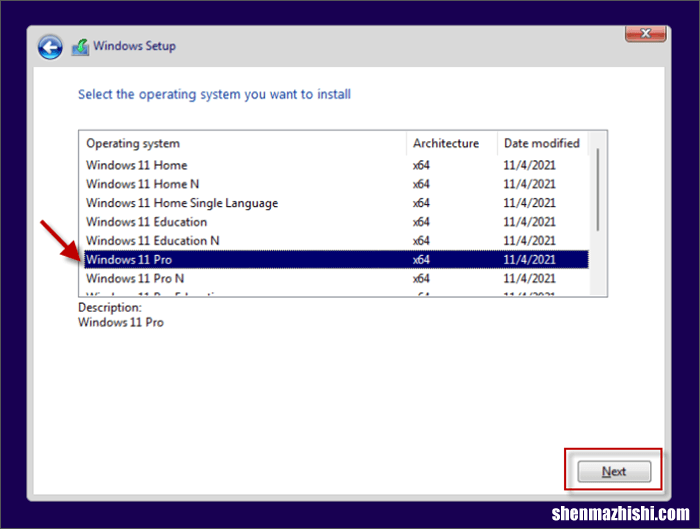The width and height of the screenshot is (700, 529).
Task: Click 11/4/2021 date in Windows 11 Home N row
Action: [x=529, y=184]
